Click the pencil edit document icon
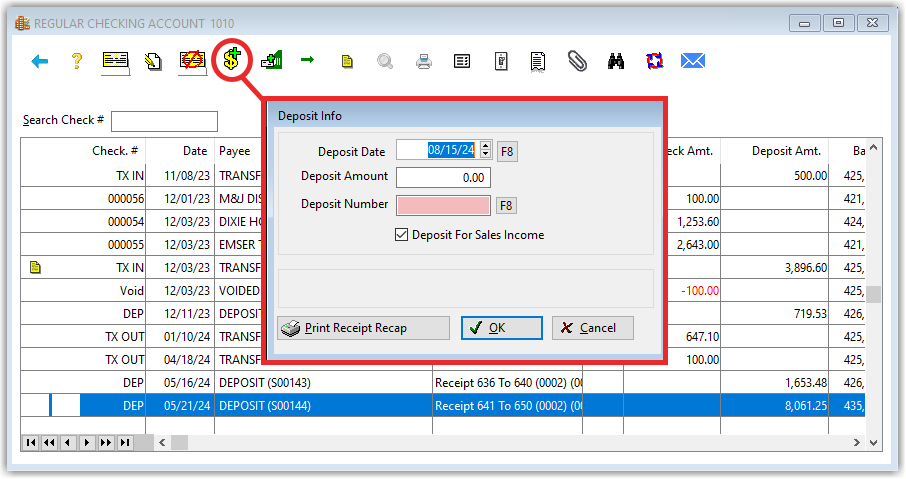 point(153,61)
